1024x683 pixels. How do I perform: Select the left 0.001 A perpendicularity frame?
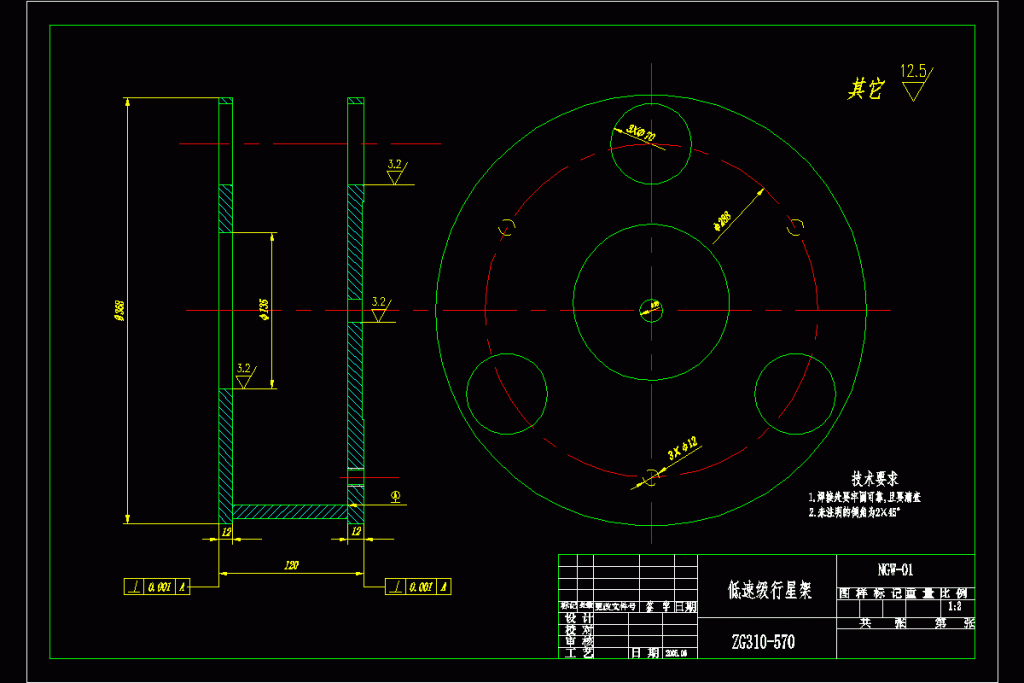click(157, 587)
